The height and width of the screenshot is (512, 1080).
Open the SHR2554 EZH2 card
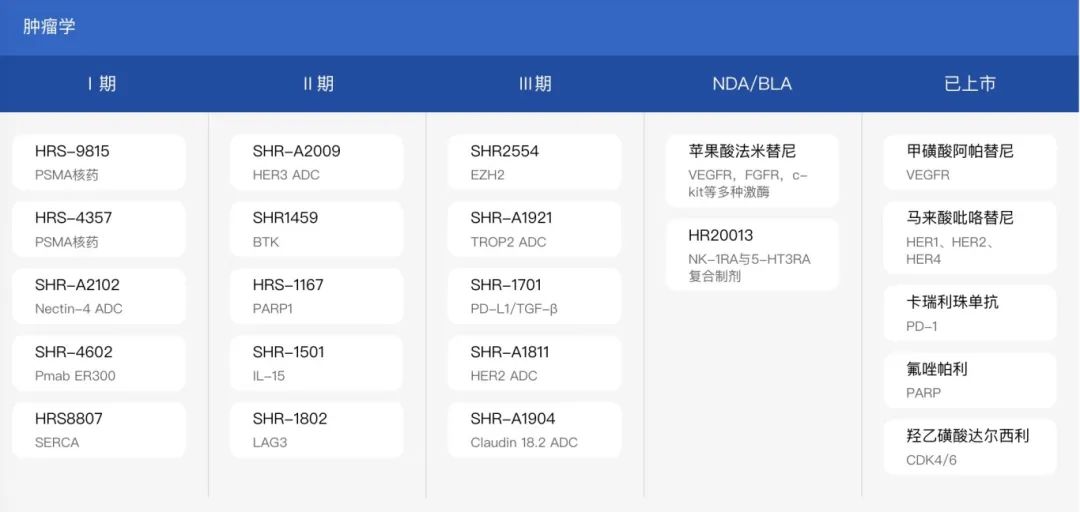pos(534,162)
